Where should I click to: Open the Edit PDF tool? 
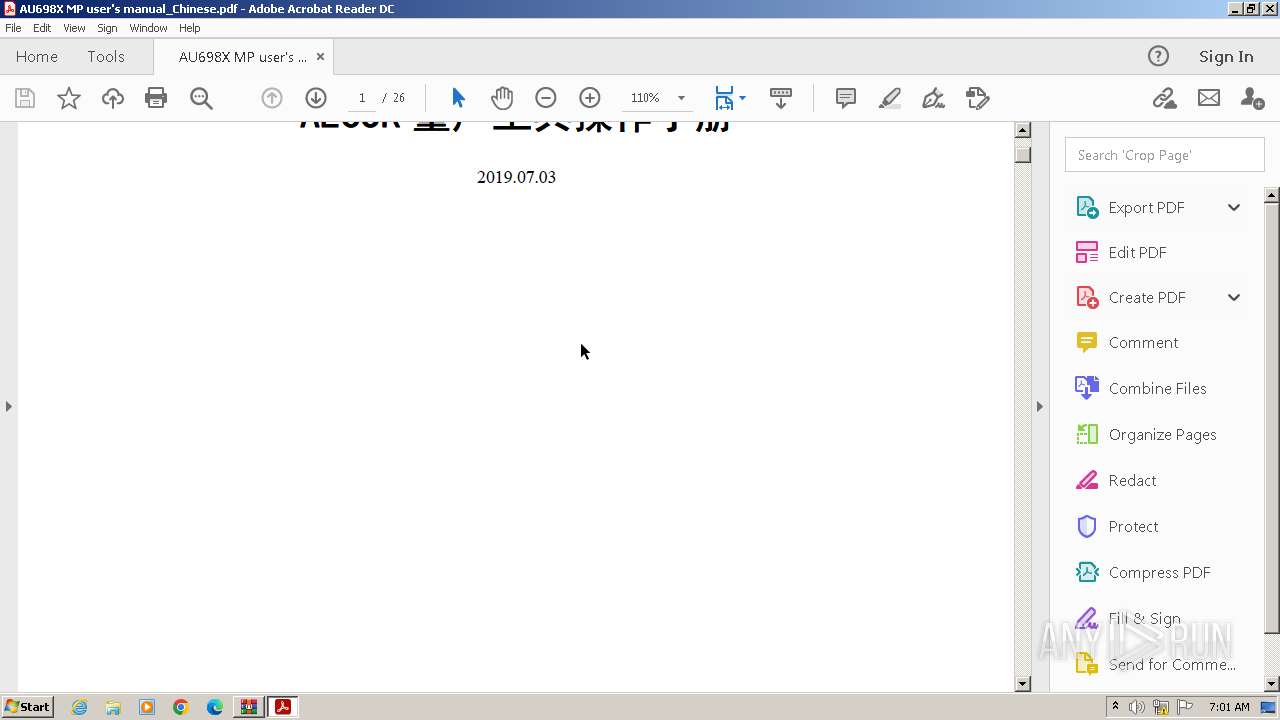coord(1137,252)
